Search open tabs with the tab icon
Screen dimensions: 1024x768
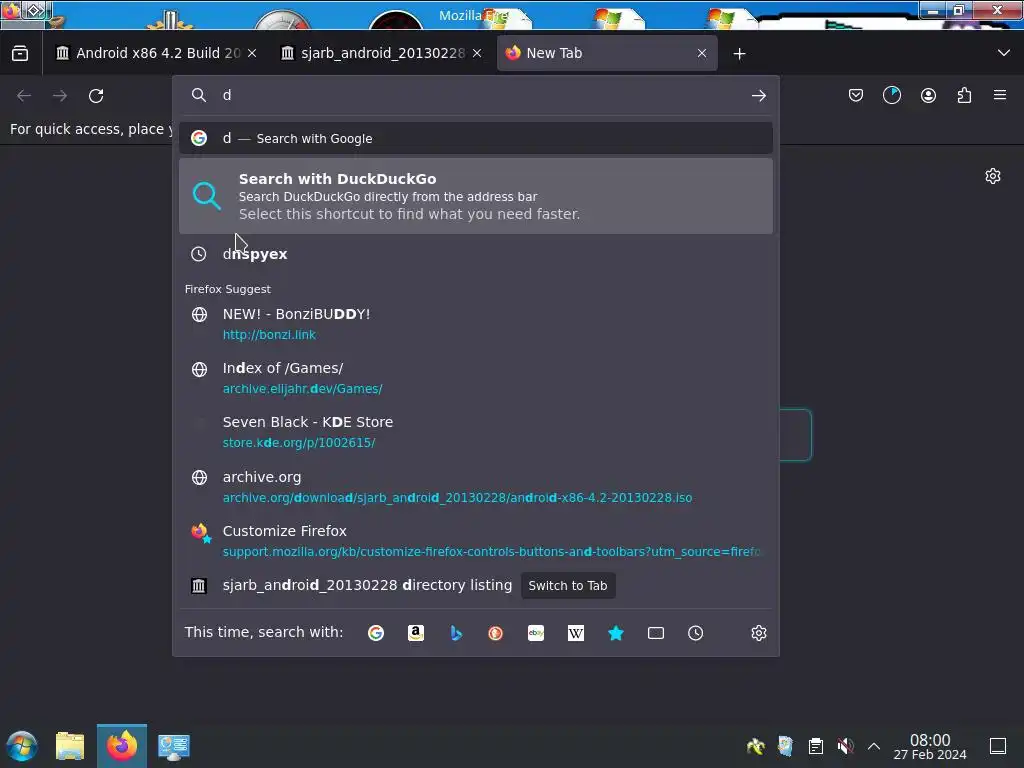656,633
